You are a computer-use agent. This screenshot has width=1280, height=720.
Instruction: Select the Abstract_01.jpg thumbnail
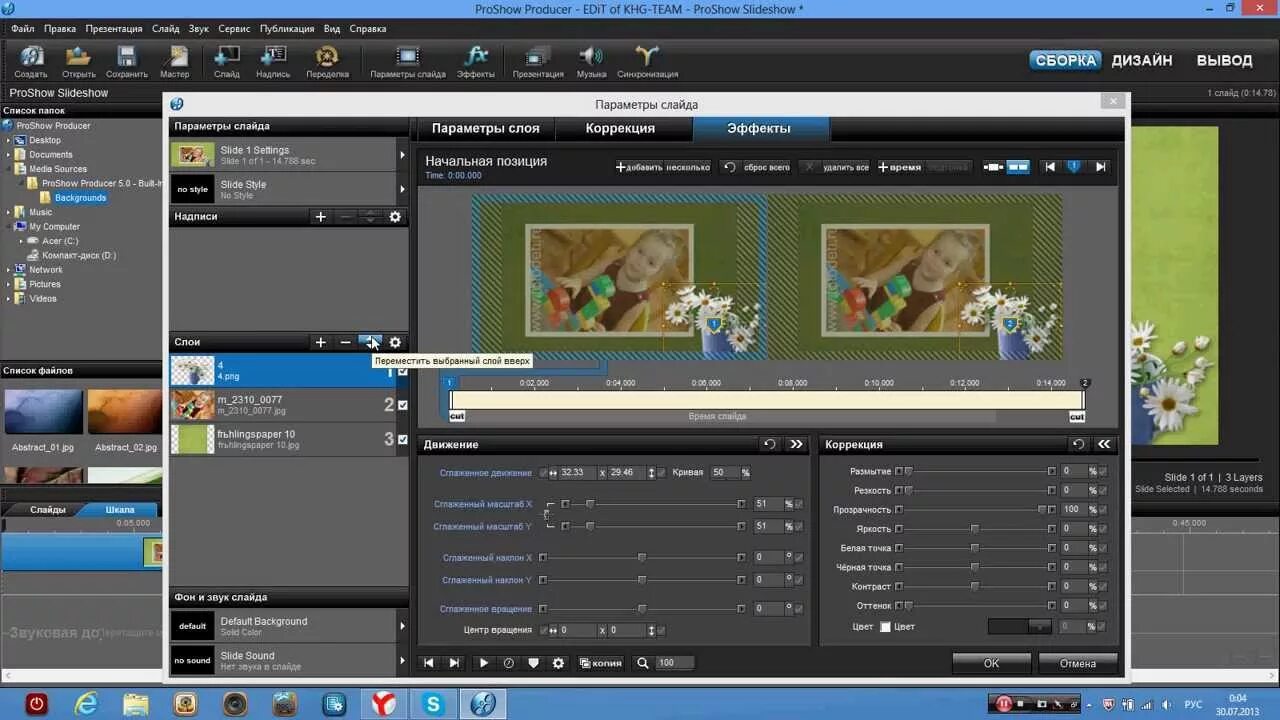tap(43, 412)
